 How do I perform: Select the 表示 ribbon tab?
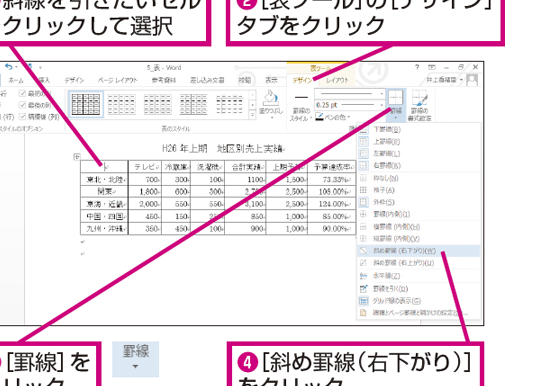click(271, 80)
